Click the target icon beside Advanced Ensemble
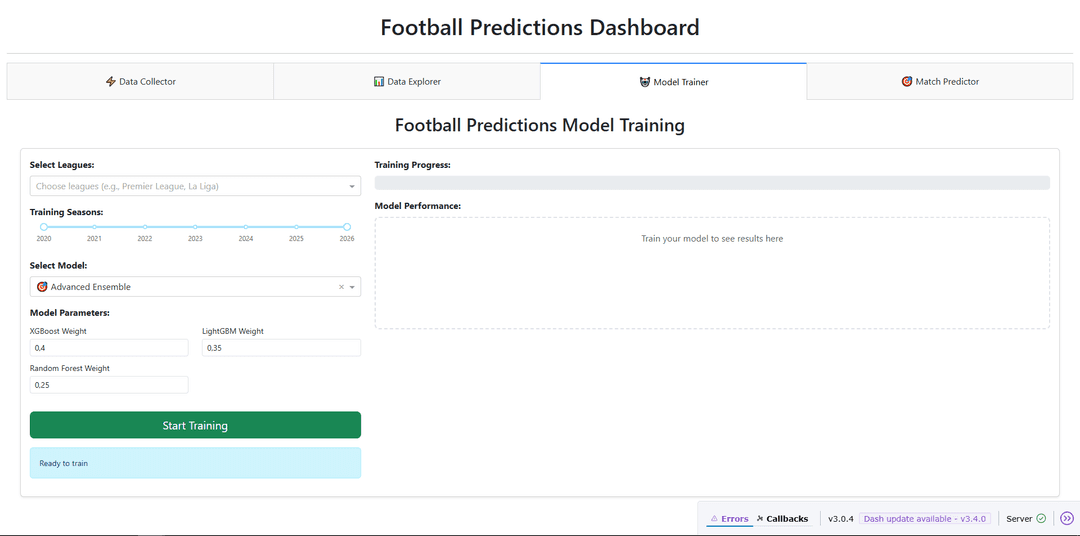Viewport: 1080px width, 536px height. pyautogui.click(x=42, y=287)
